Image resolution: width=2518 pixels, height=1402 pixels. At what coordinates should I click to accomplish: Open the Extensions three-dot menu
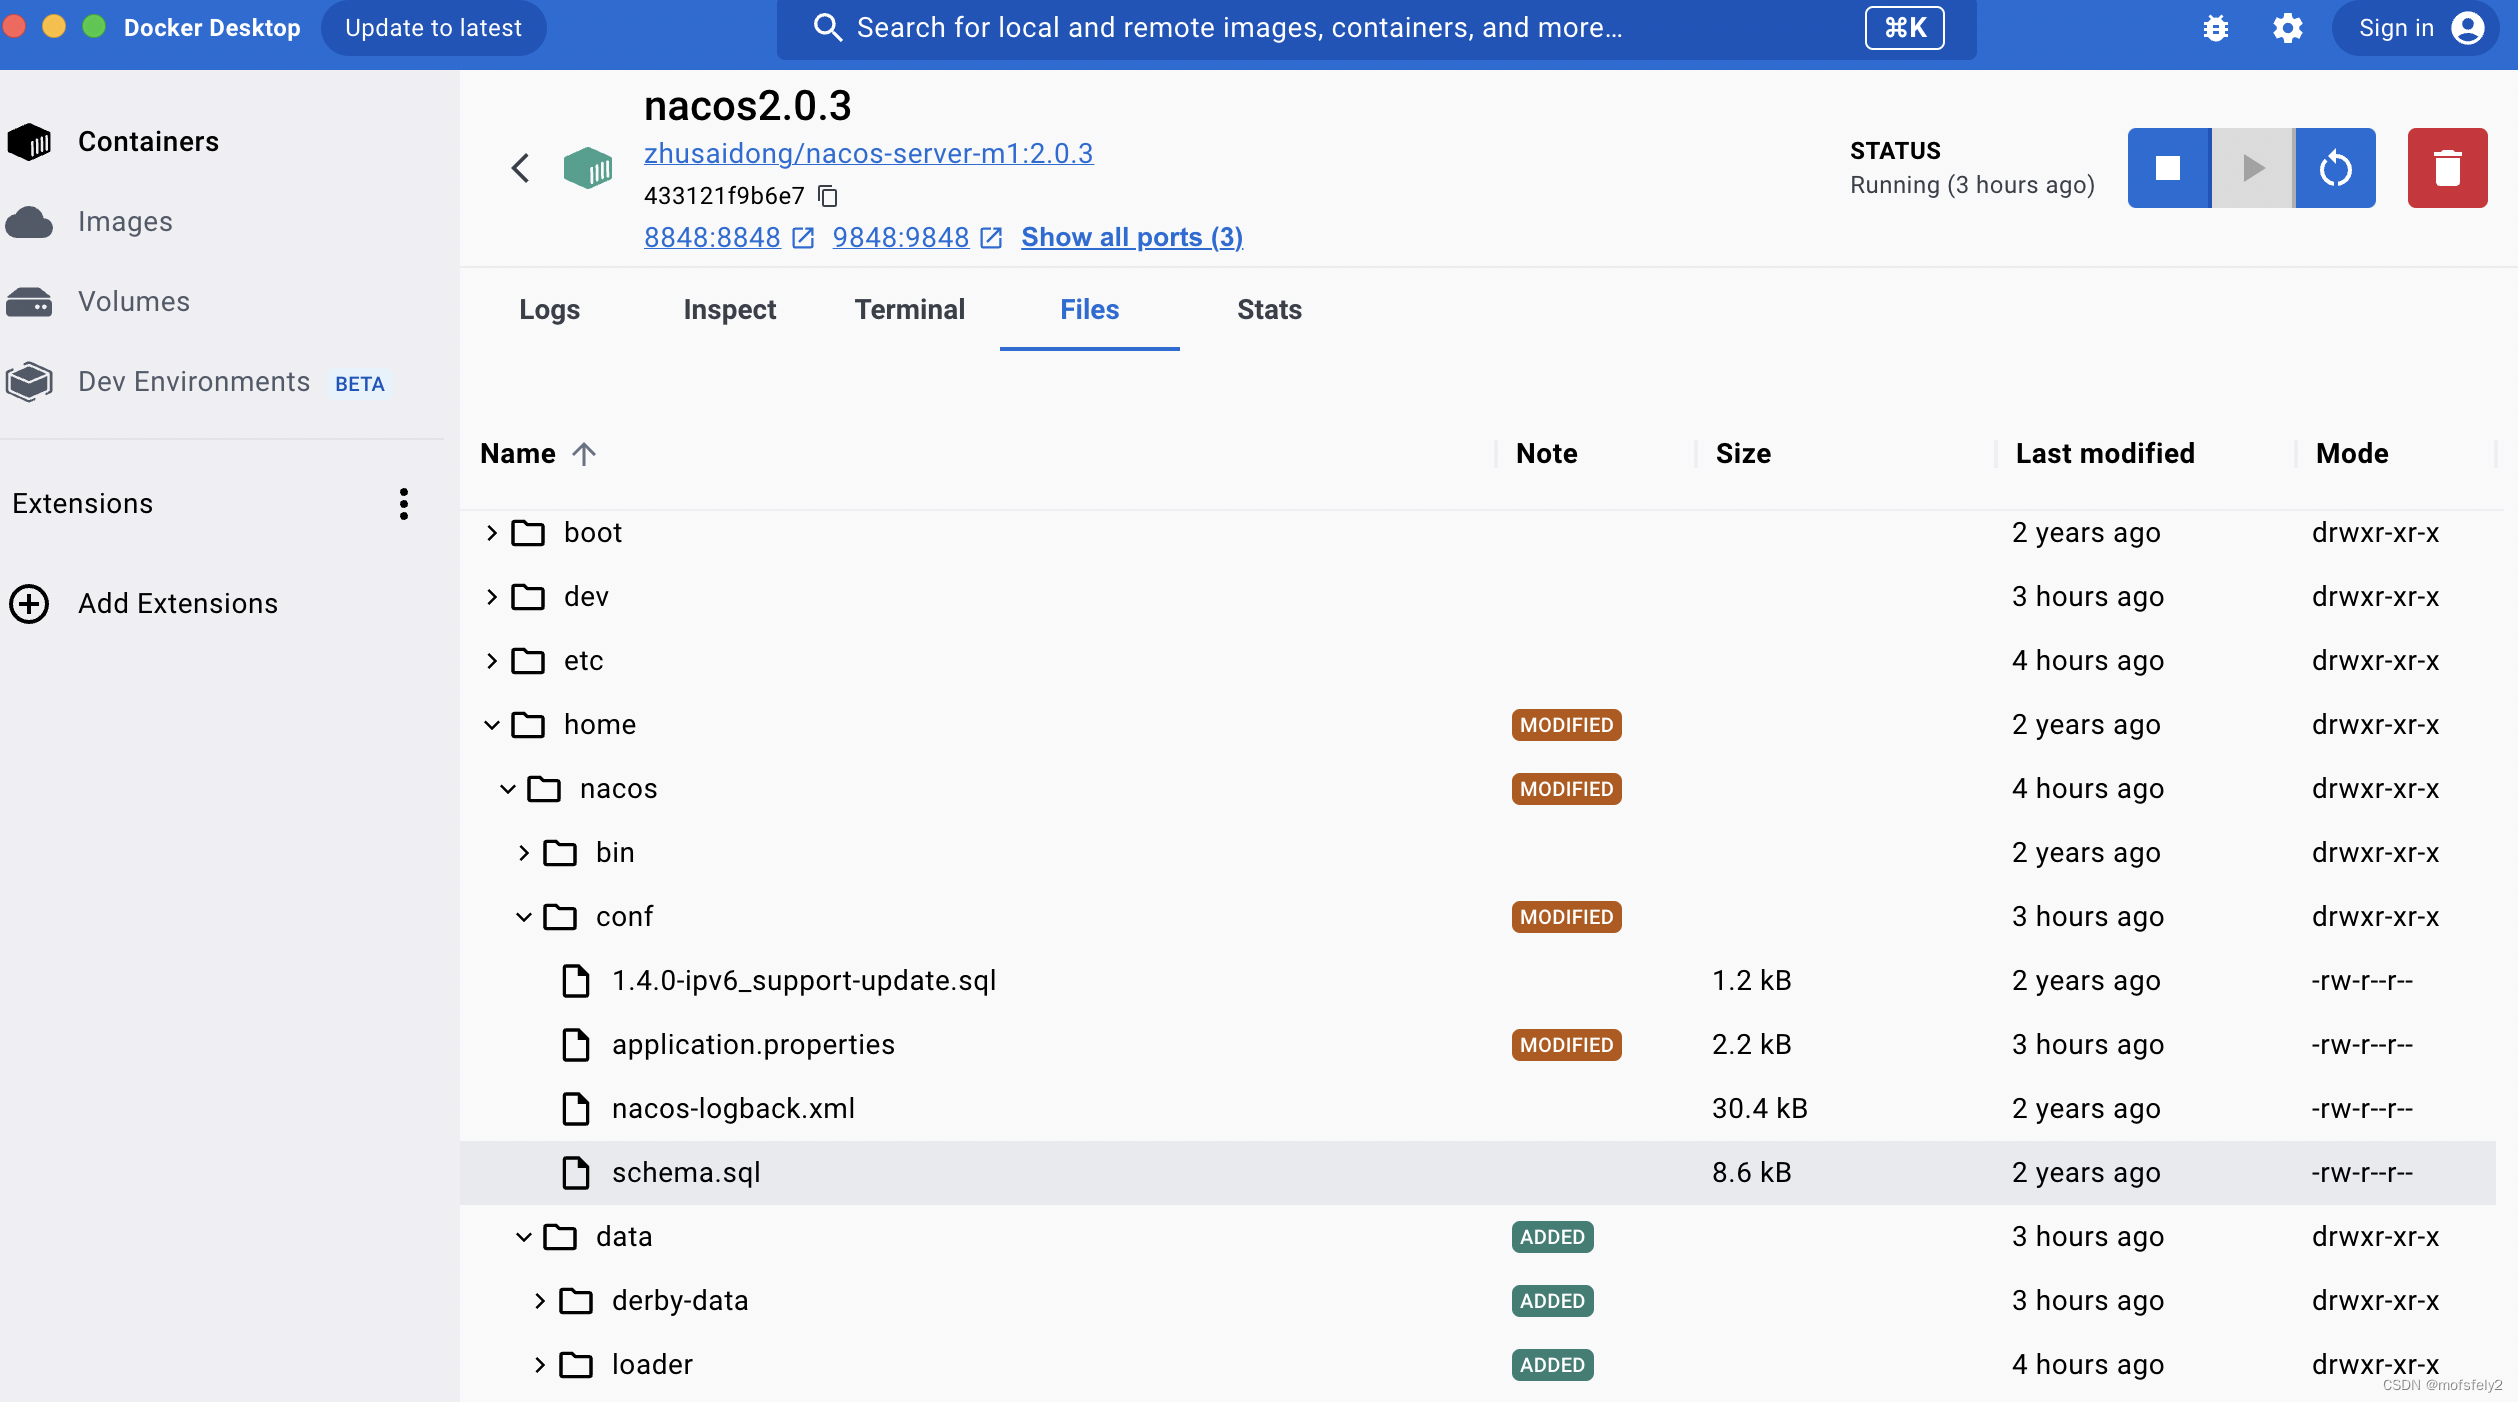tap(404, 504)
